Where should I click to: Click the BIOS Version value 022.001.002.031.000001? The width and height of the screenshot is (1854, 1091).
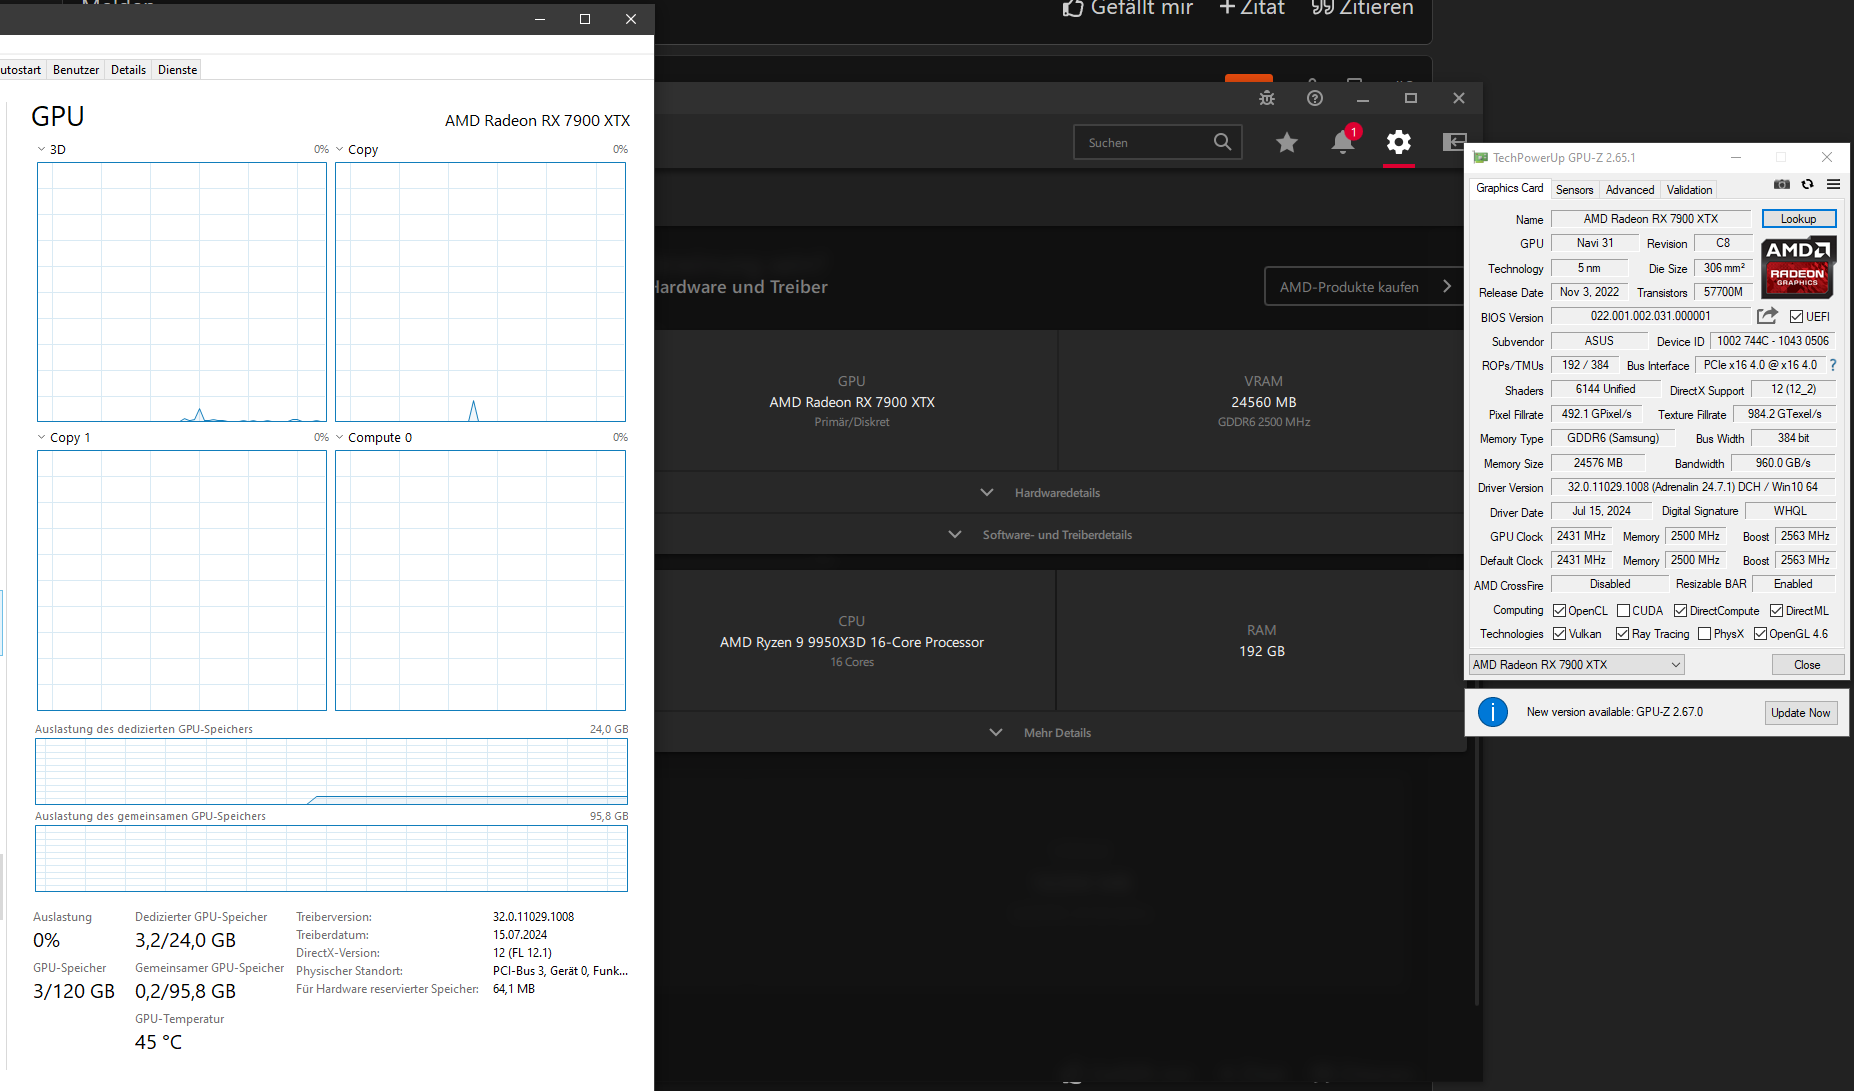1650,316
